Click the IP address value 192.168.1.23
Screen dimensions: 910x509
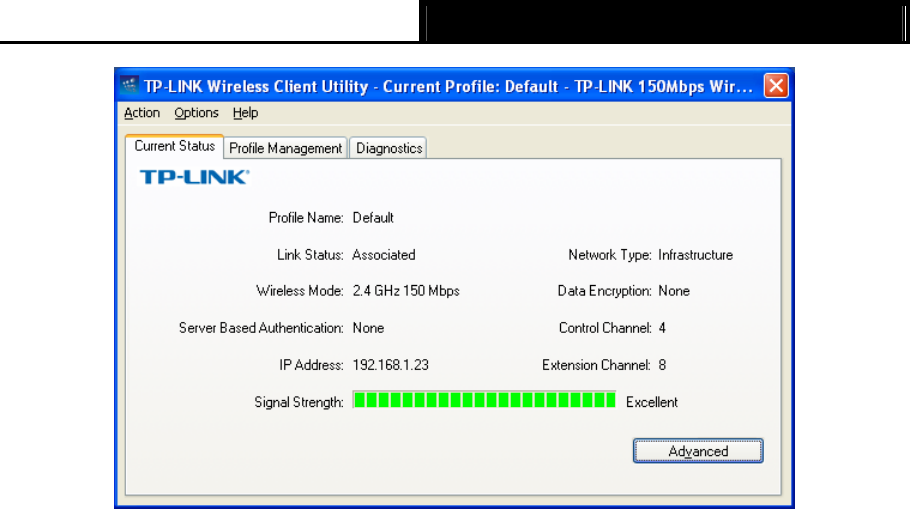click(x=391, y=365)
